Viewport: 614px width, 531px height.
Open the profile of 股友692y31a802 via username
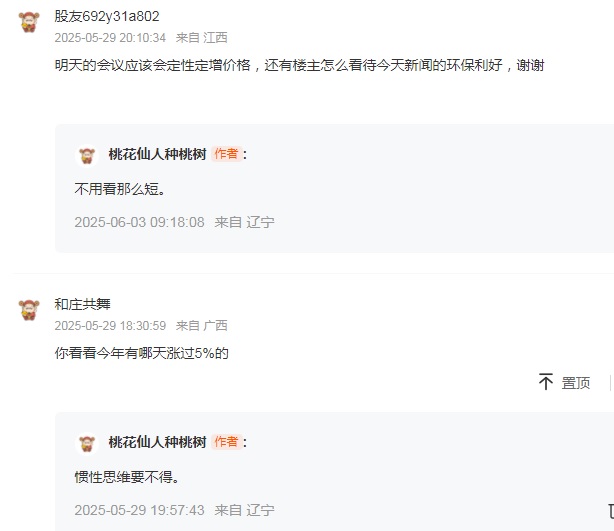click(x=107, y=16)
